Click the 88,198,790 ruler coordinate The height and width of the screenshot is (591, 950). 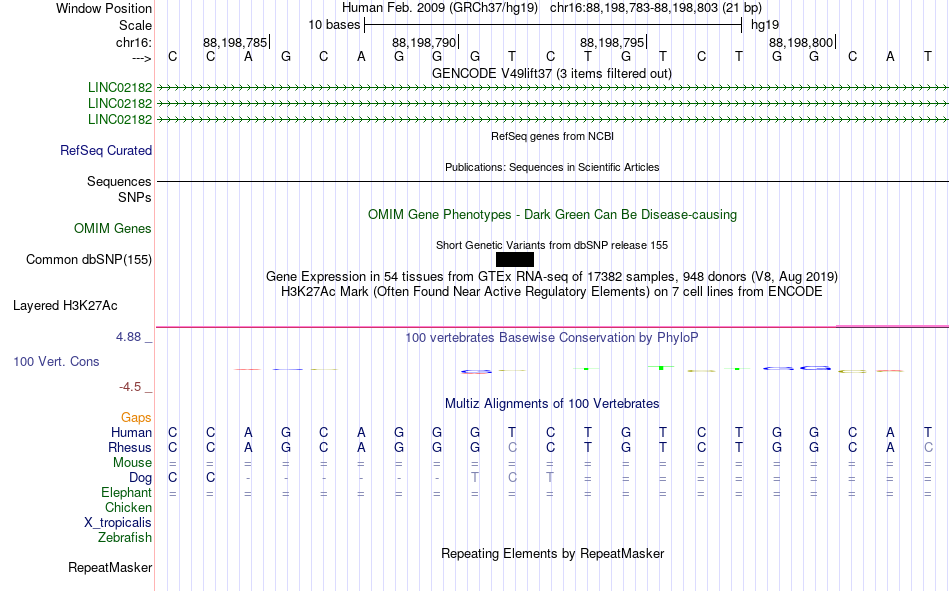pyautogui.click(x=424, y=42)
